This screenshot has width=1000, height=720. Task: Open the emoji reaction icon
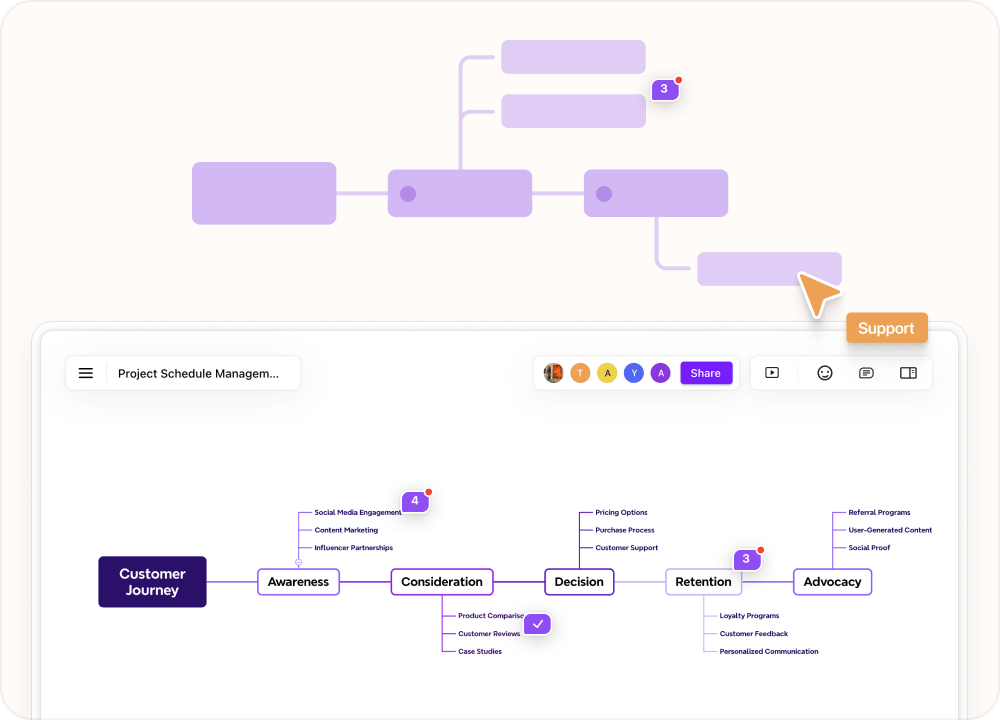click(825, 373)
